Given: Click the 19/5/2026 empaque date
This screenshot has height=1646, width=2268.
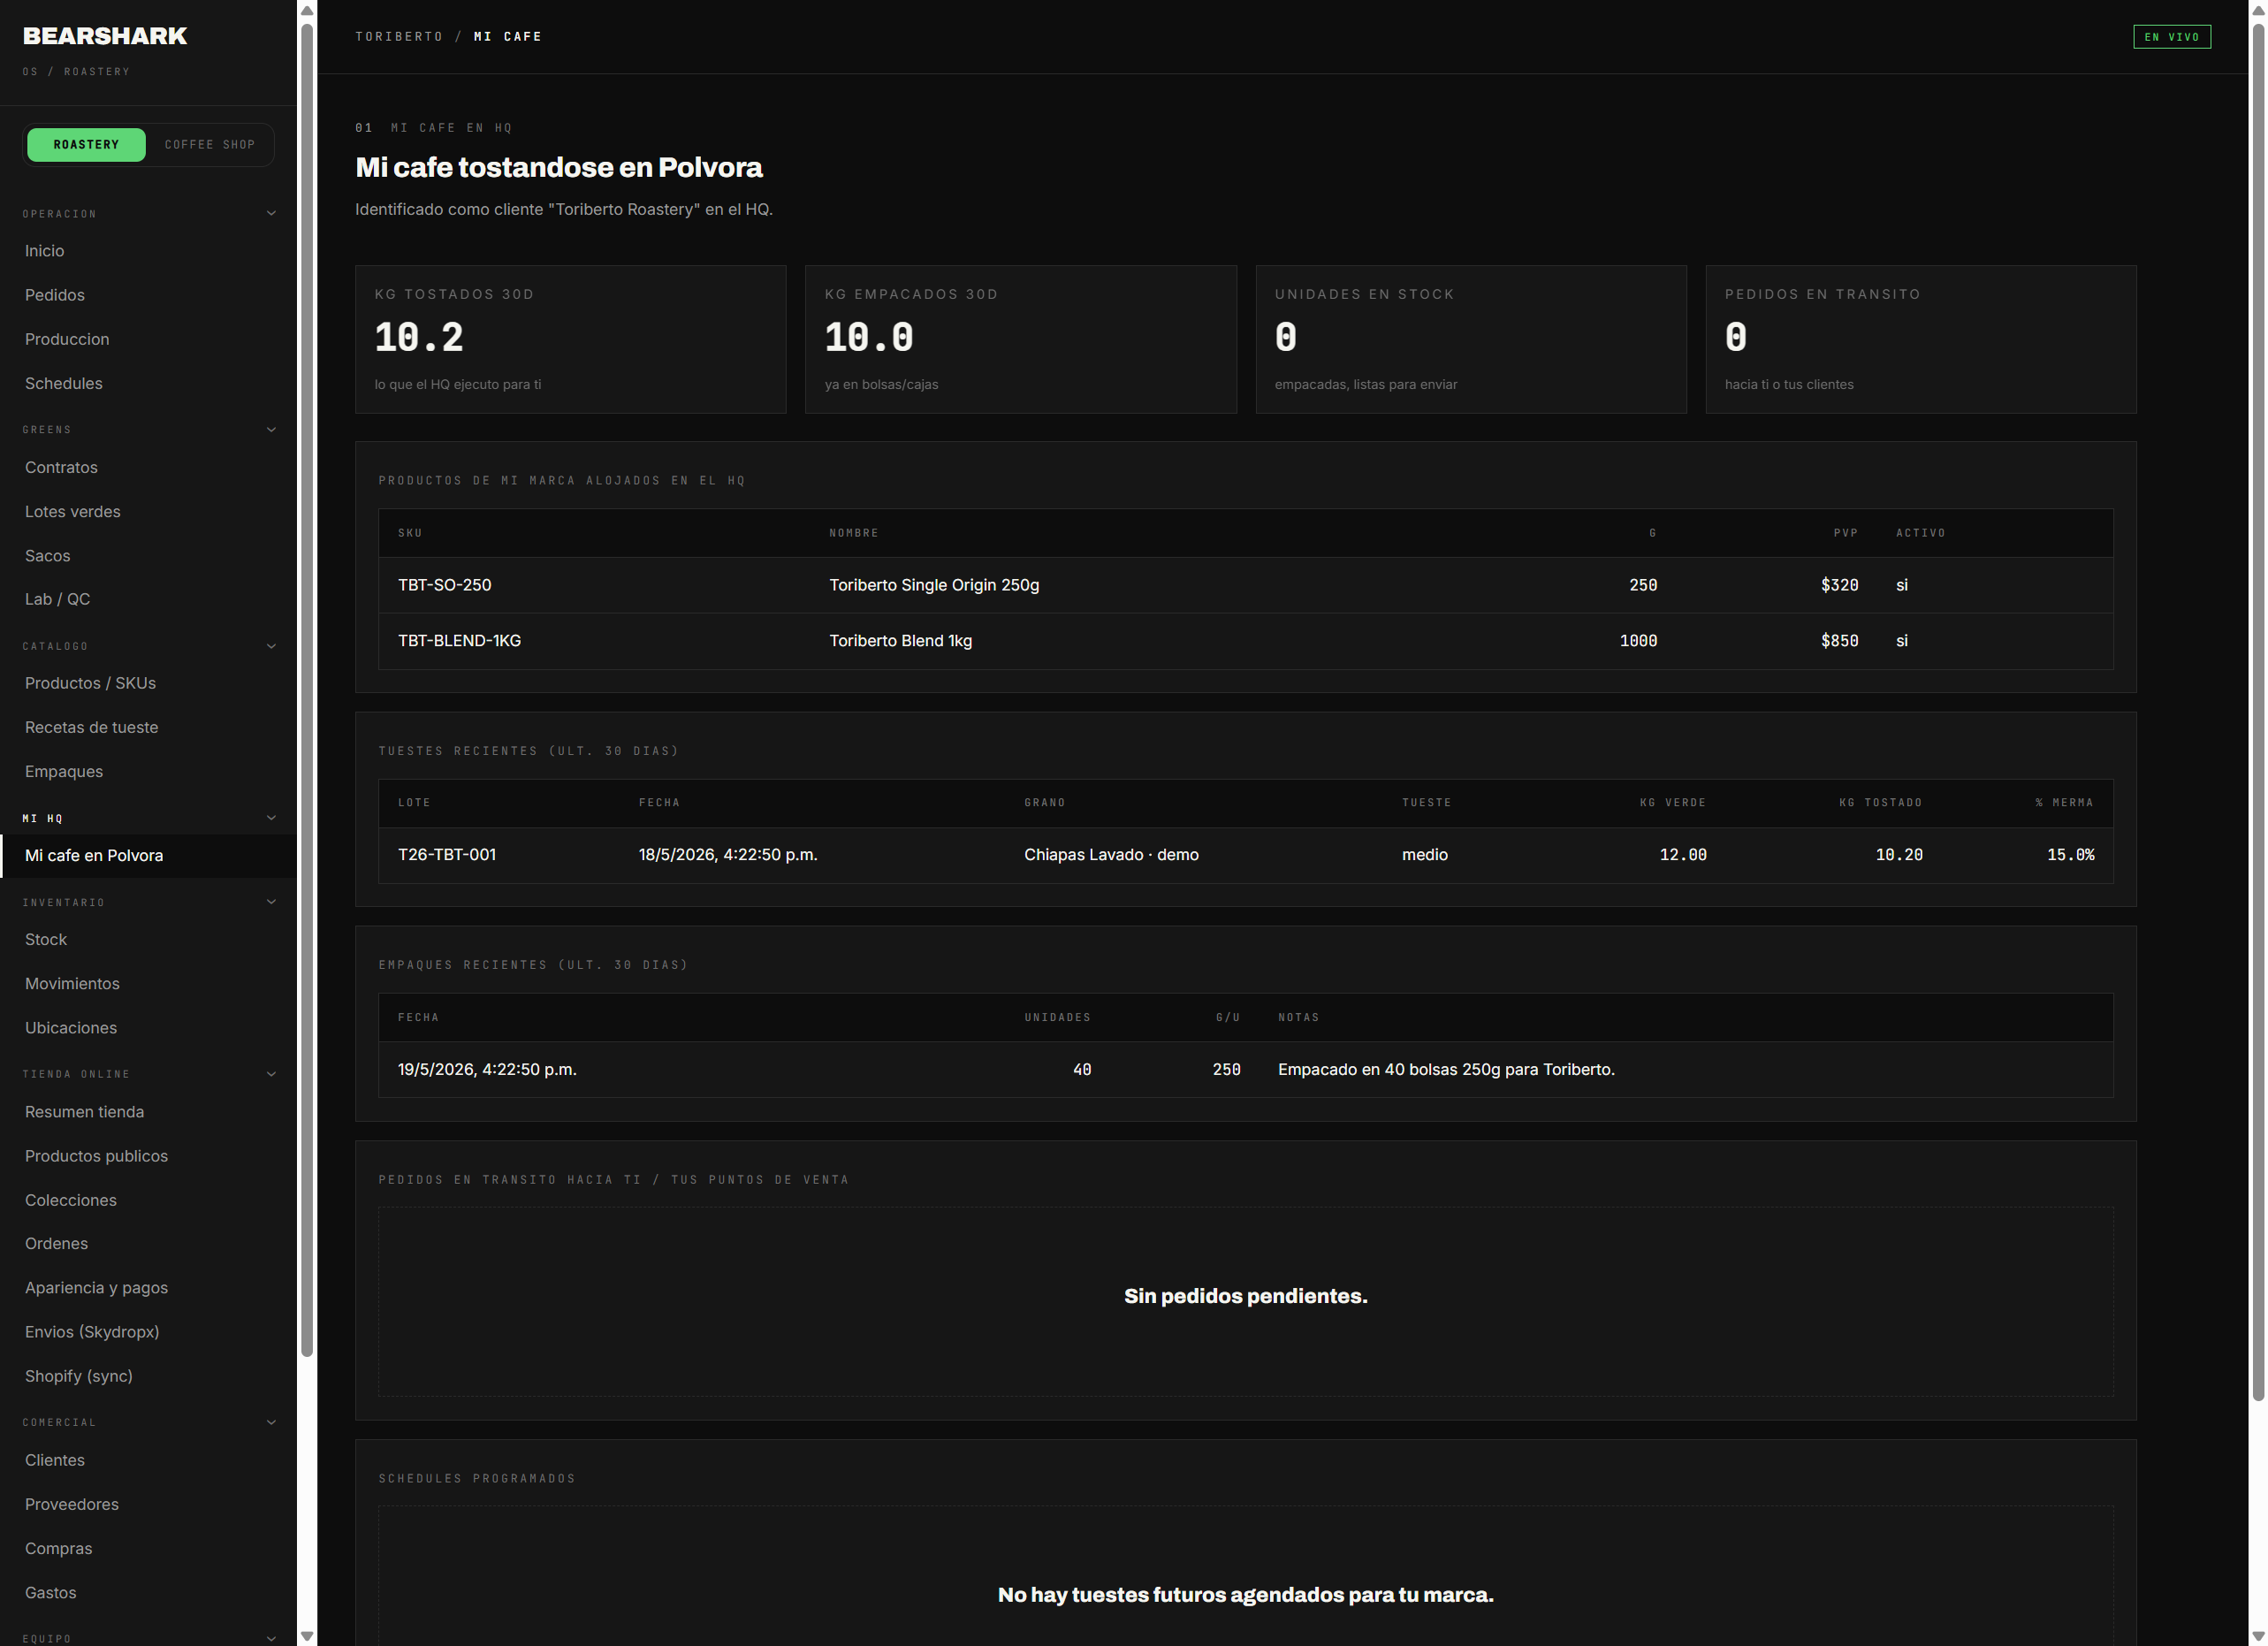Looking at the screenshot, I should point(487,1070).
